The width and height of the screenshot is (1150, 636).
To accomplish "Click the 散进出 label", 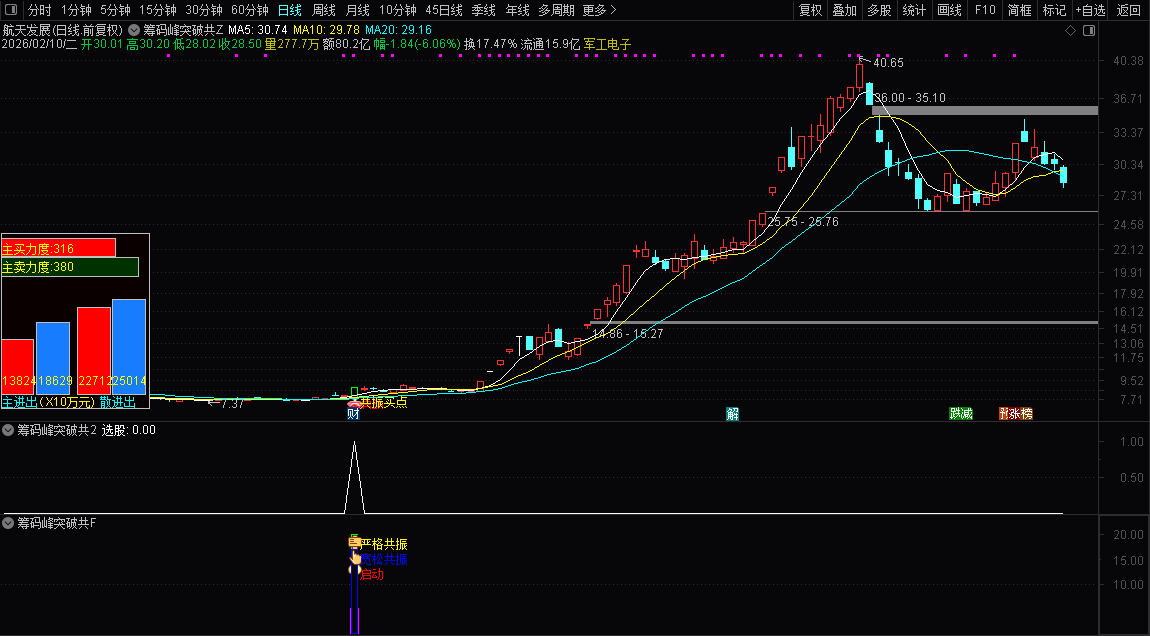I will click(118, 402).
